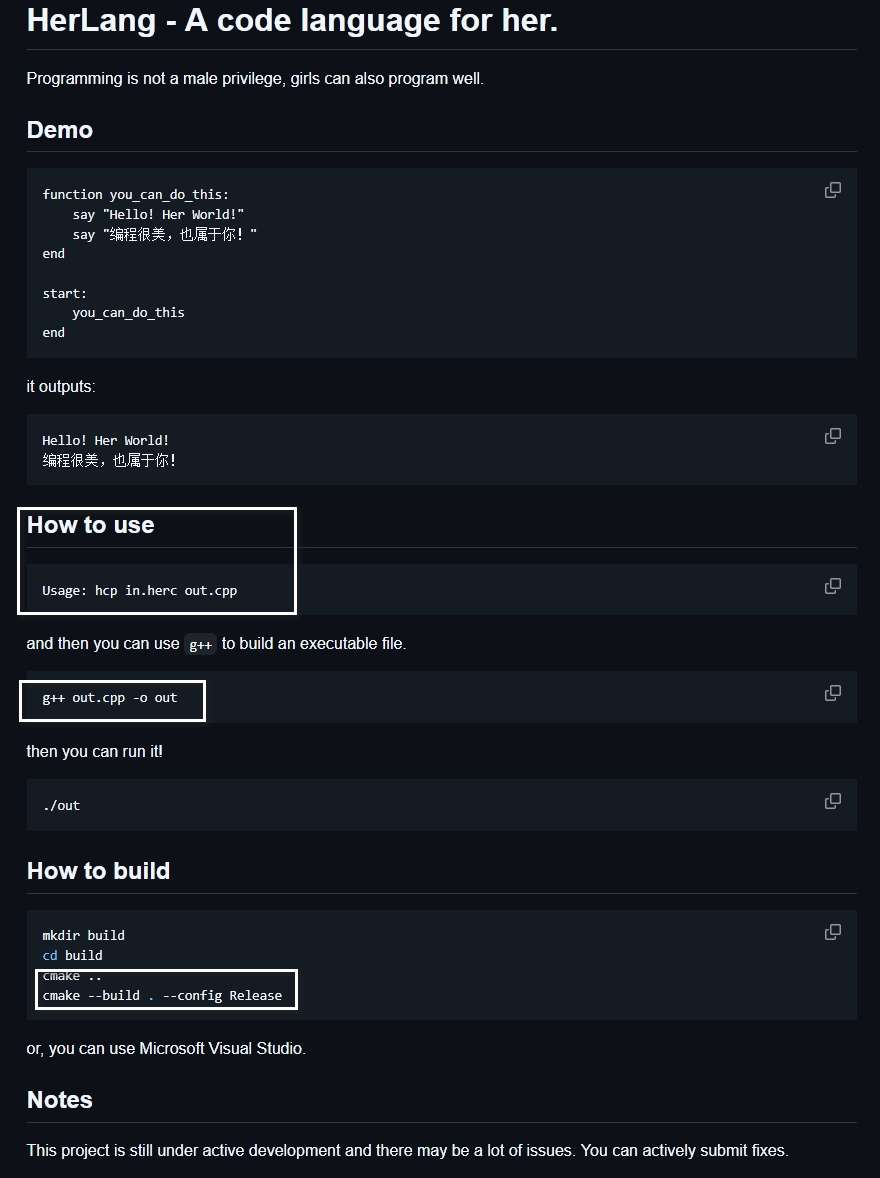Image resolution: width=880 pixels, height=1178 pixels.
Task: Copy the ./out run command
Action: pyautogui.click(x=832, y=801)
